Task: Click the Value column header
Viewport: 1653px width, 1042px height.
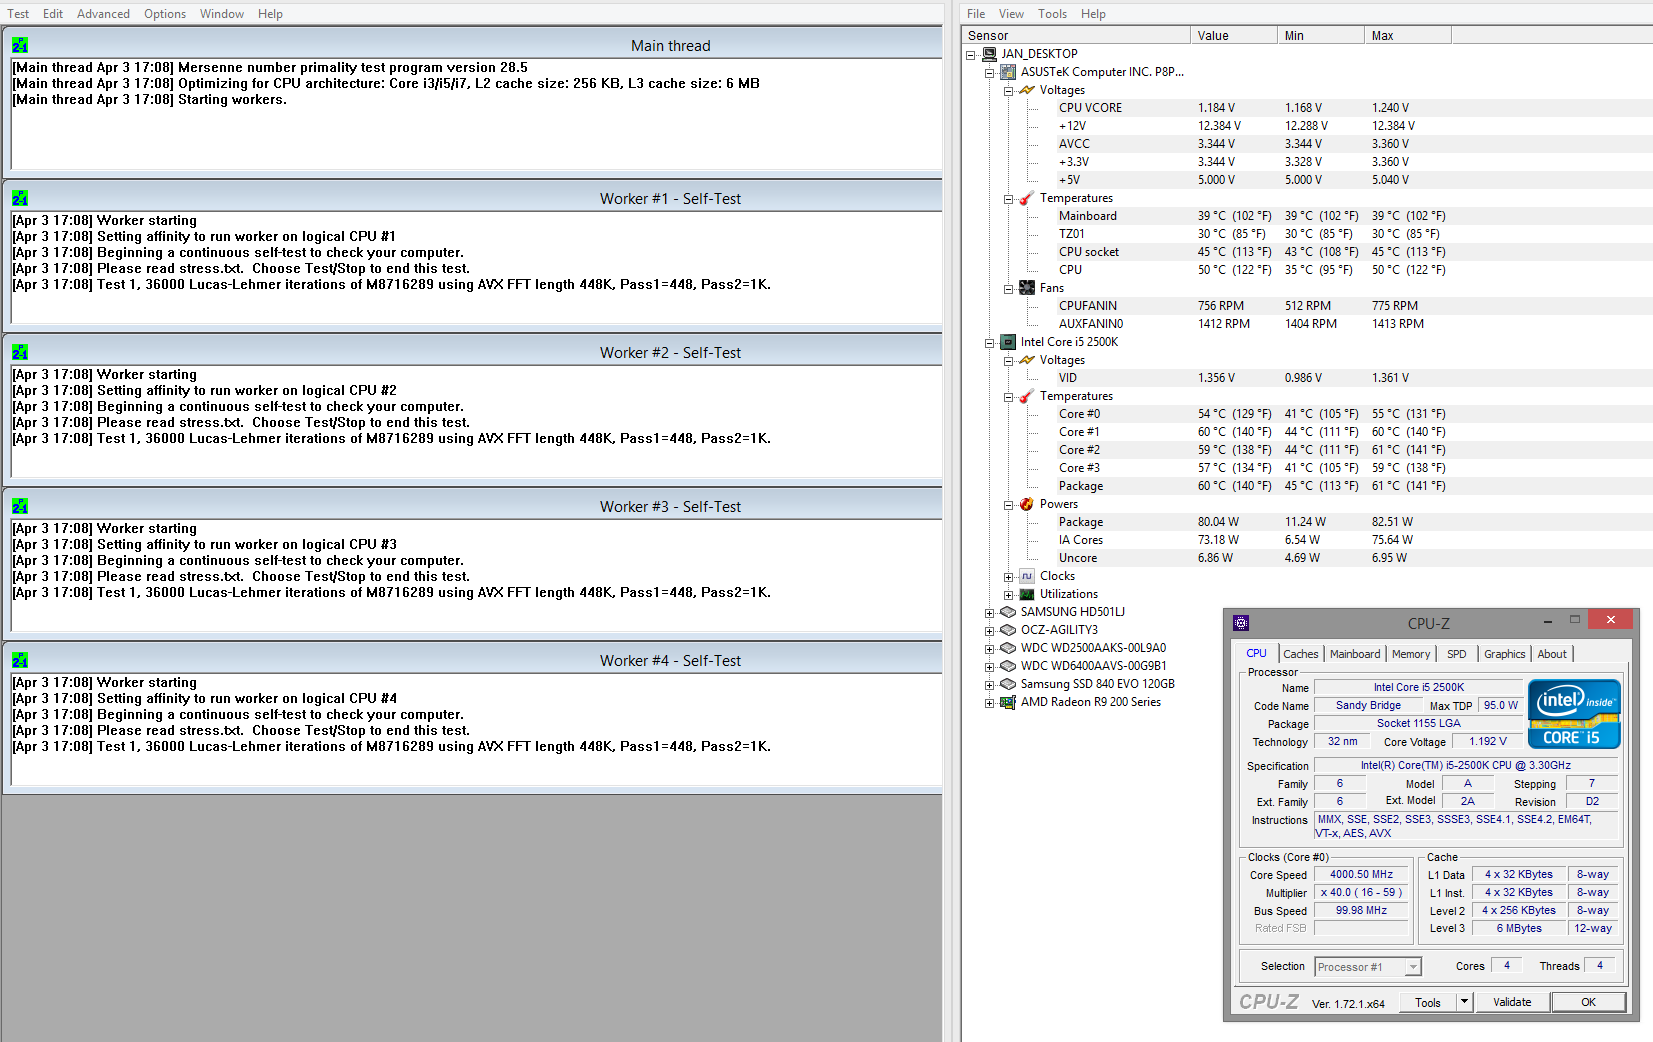Action: pos(1234,35)
